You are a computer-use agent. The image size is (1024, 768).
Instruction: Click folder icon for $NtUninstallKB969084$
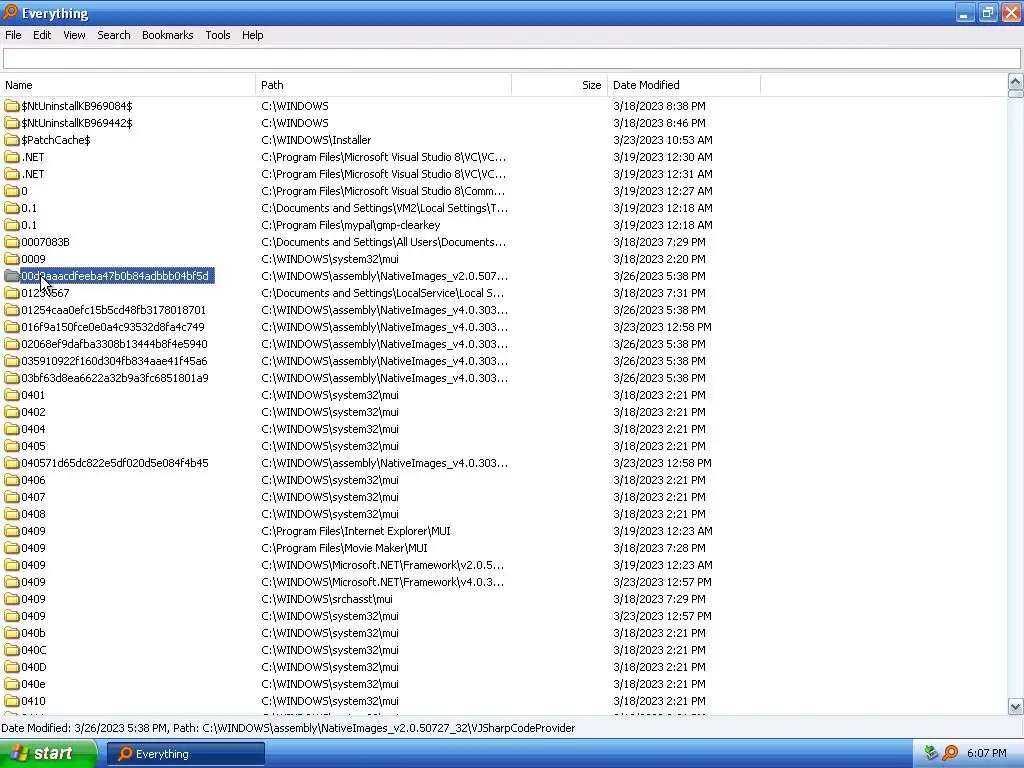click(x=12, y=106)
